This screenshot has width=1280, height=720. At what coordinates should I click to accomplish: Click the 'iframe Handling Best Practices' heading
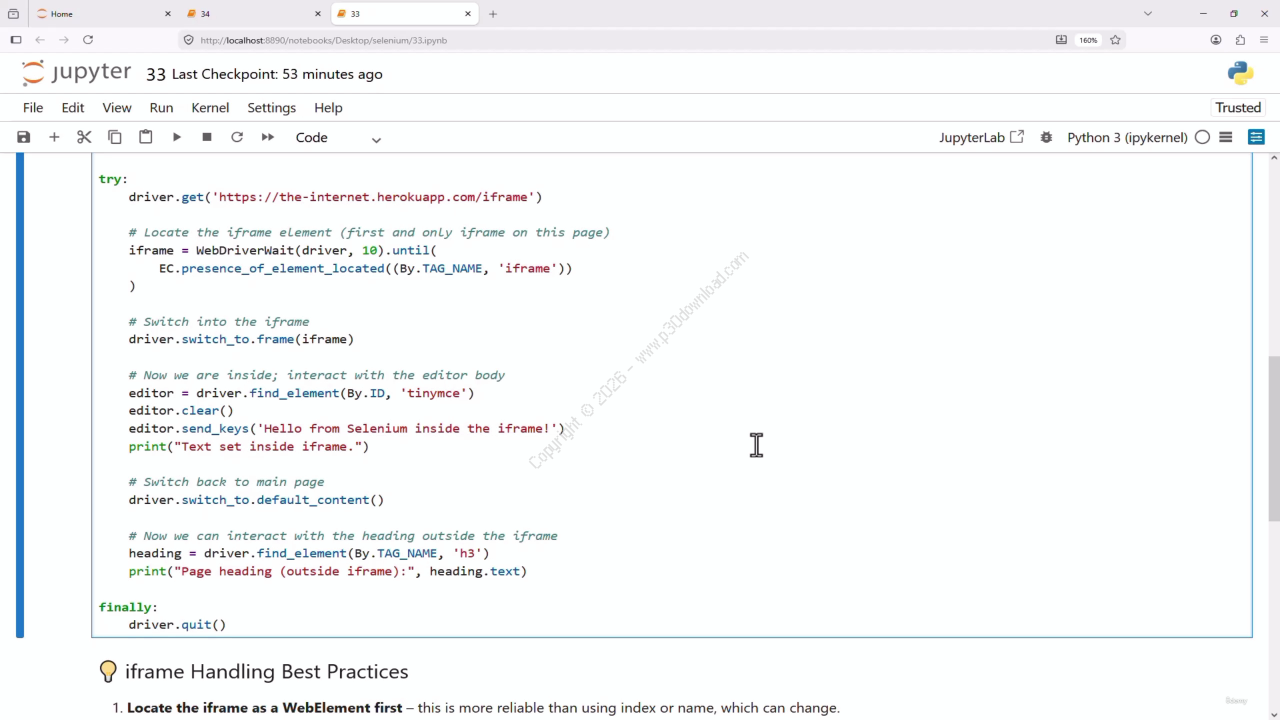(x=266, y=672)
